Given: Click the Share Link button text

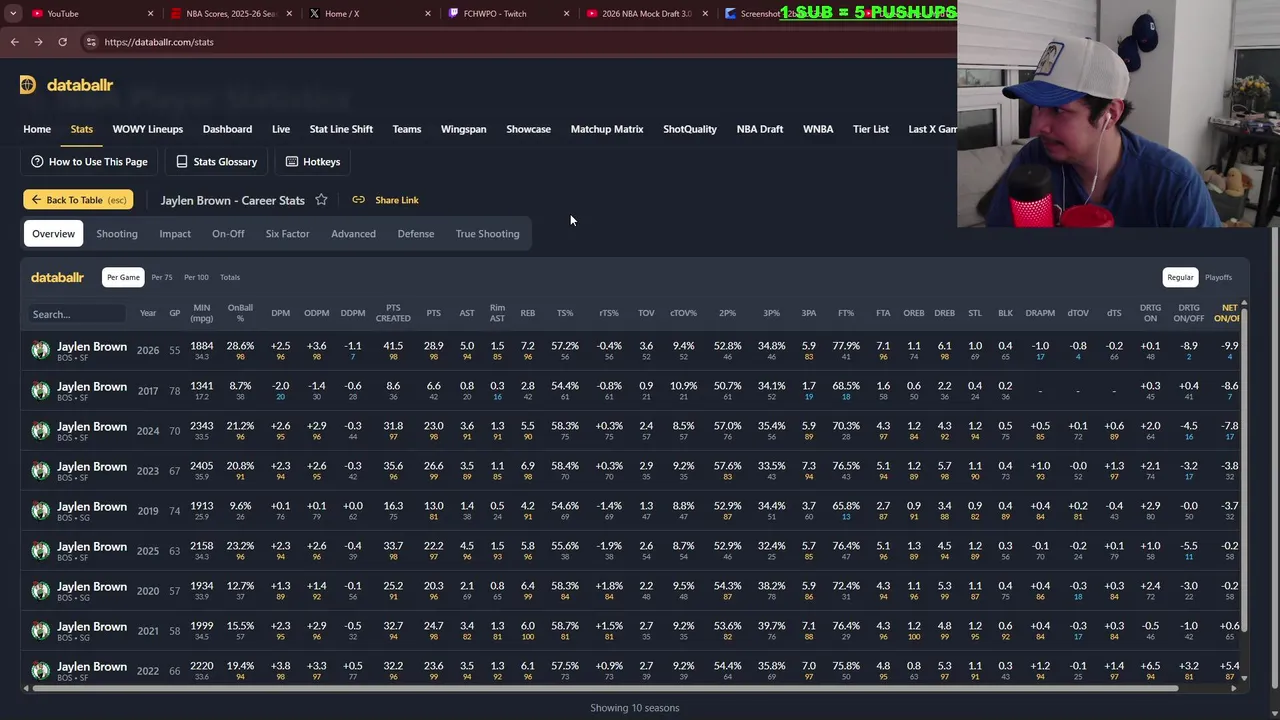Looking at the screenshot, I should pos(397,200).
